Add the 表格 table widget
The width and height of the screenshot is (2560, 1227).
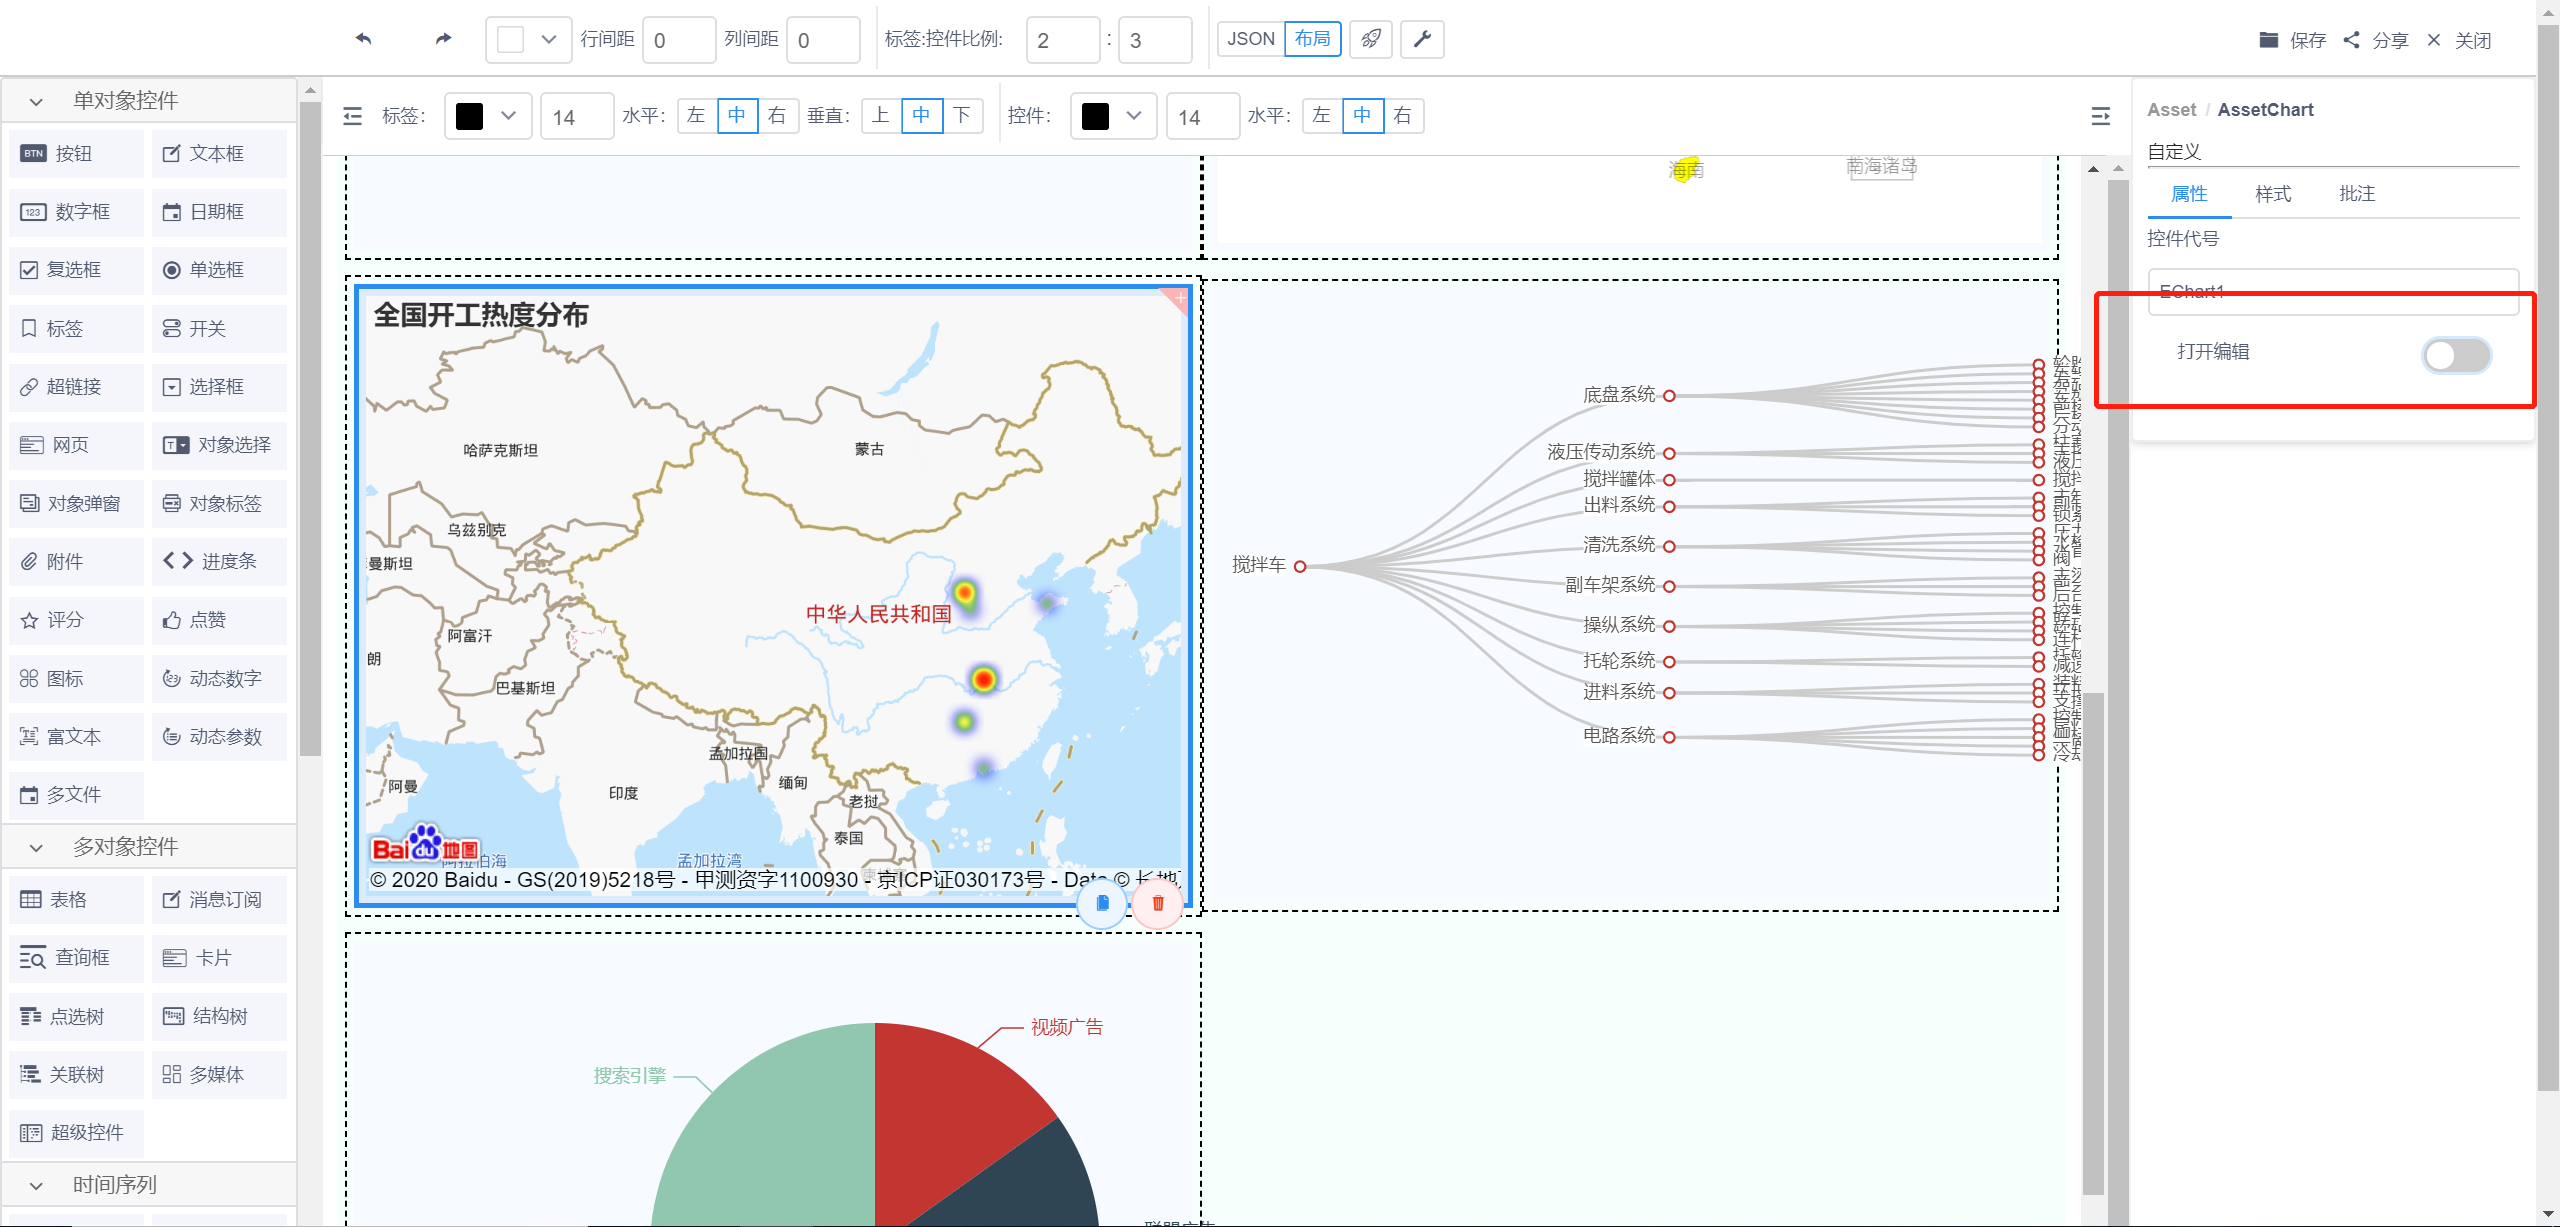coord(76,900)
